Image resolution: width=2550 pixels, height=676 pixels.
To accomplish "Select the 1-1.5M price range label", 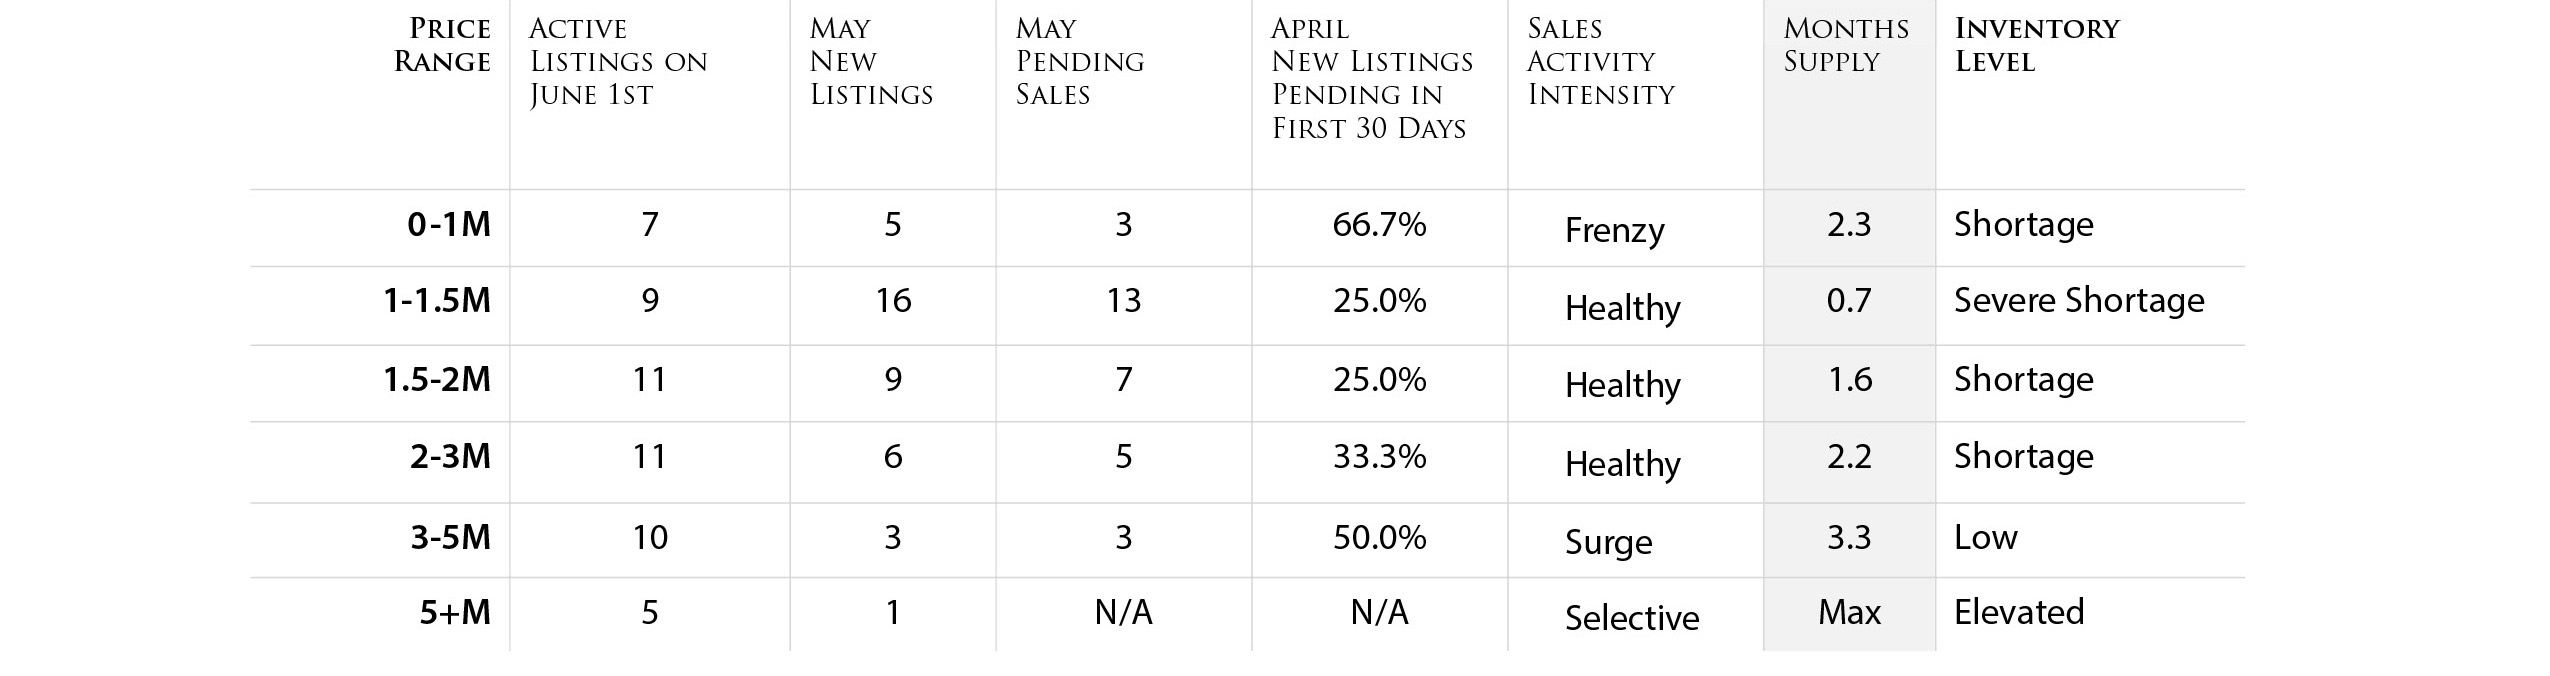I will [x=437, y=301].
